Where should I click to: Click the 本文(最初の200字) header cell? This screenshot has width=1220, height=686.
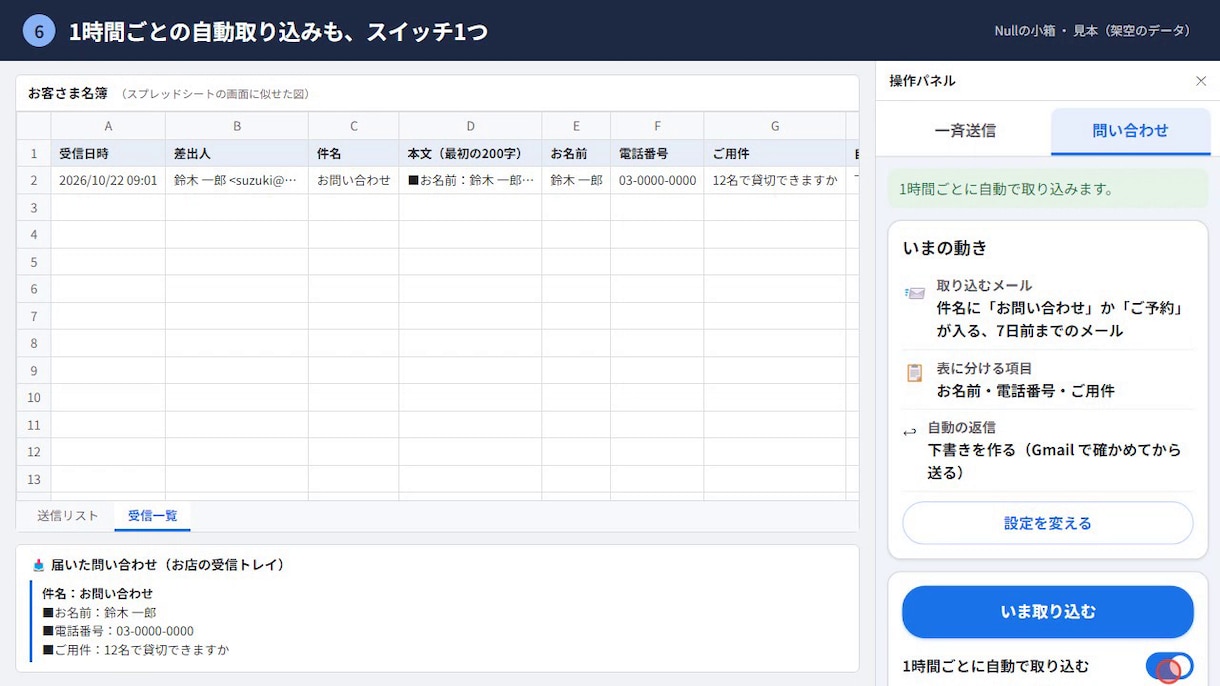pos(471,154)
